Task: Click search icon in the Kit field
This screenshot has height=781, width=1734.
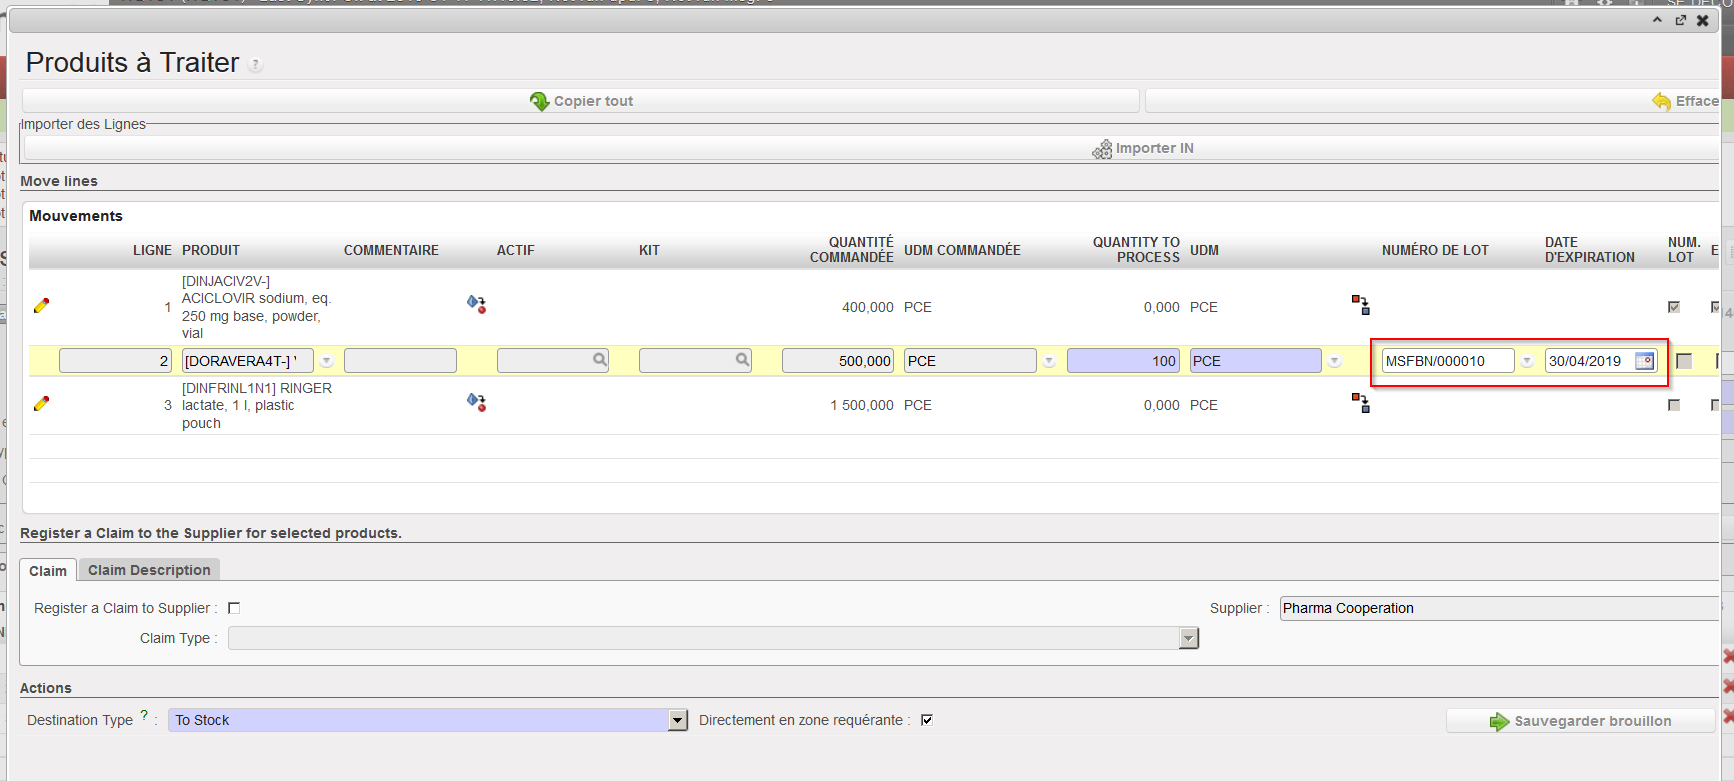Action: pyautogui.click(x=742, y=360)
